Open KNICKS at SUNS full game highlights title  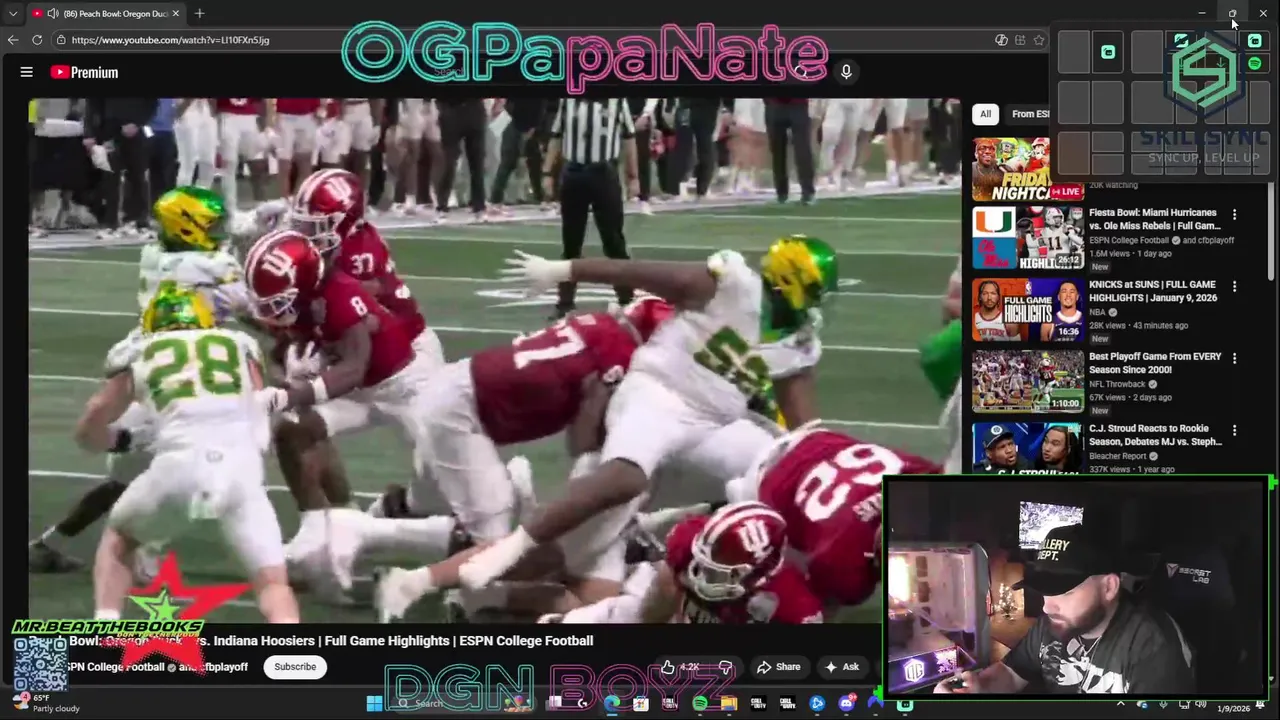click(1153, 291)
